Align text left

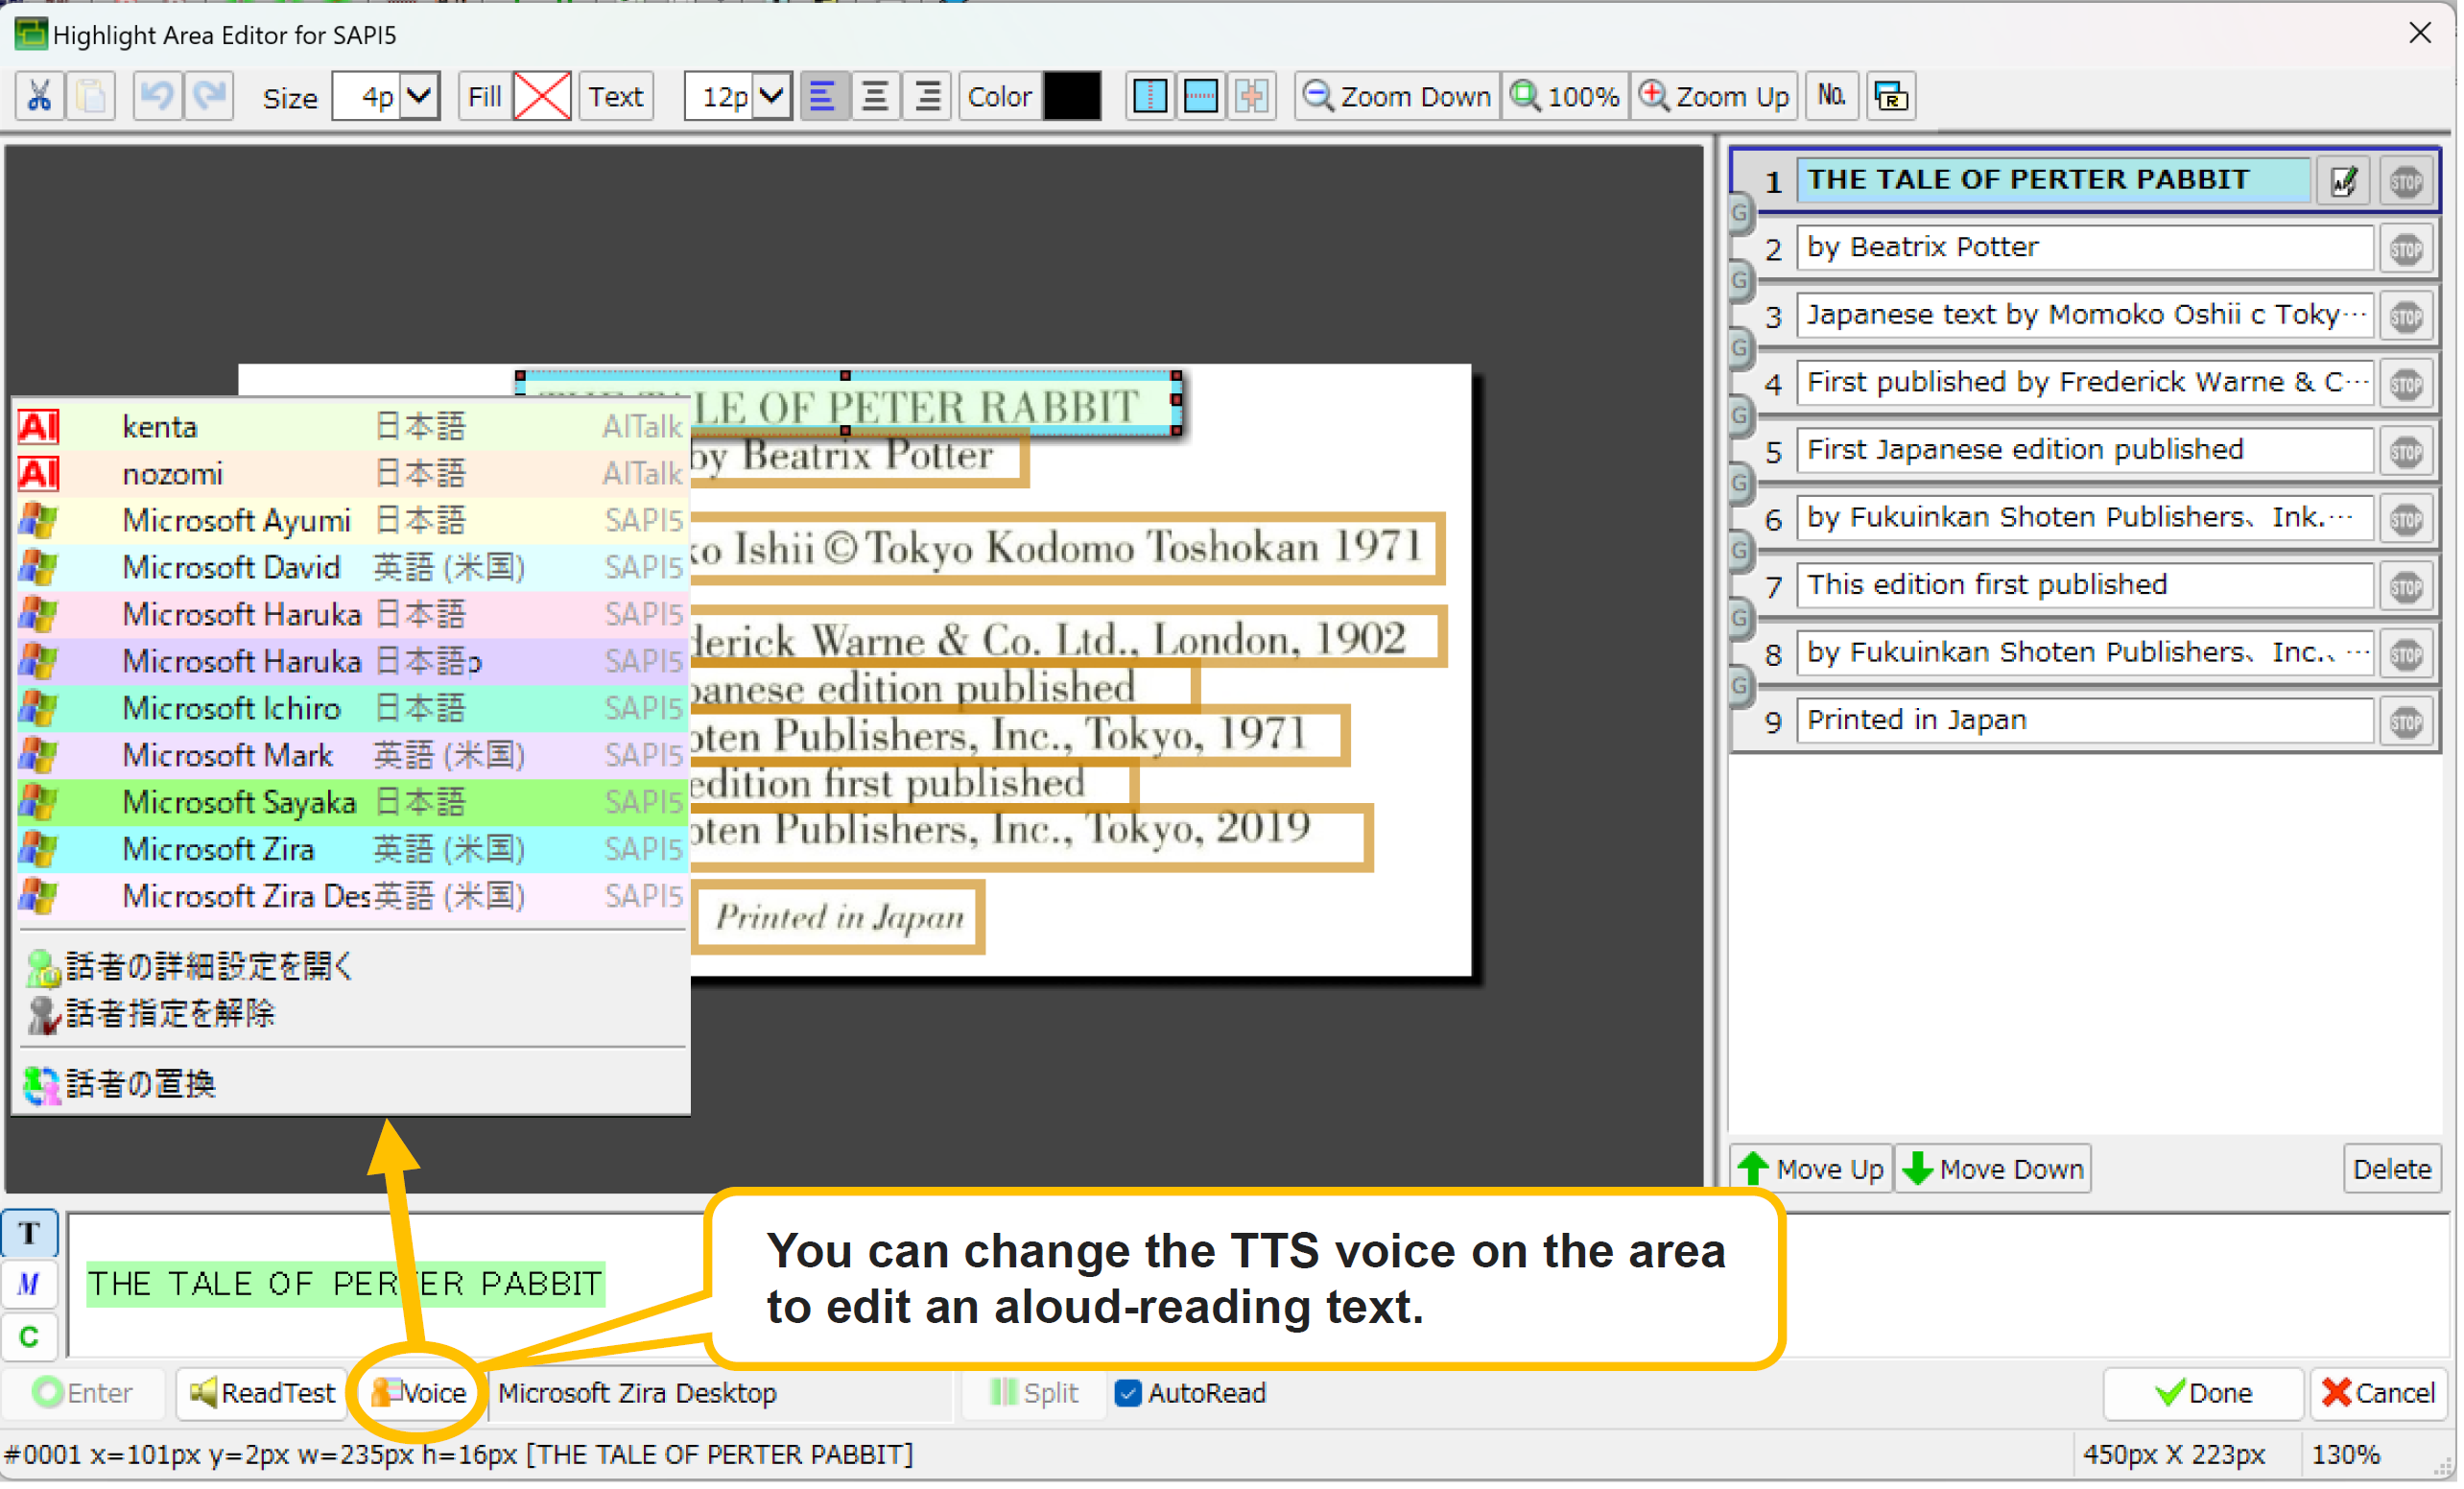823,97
